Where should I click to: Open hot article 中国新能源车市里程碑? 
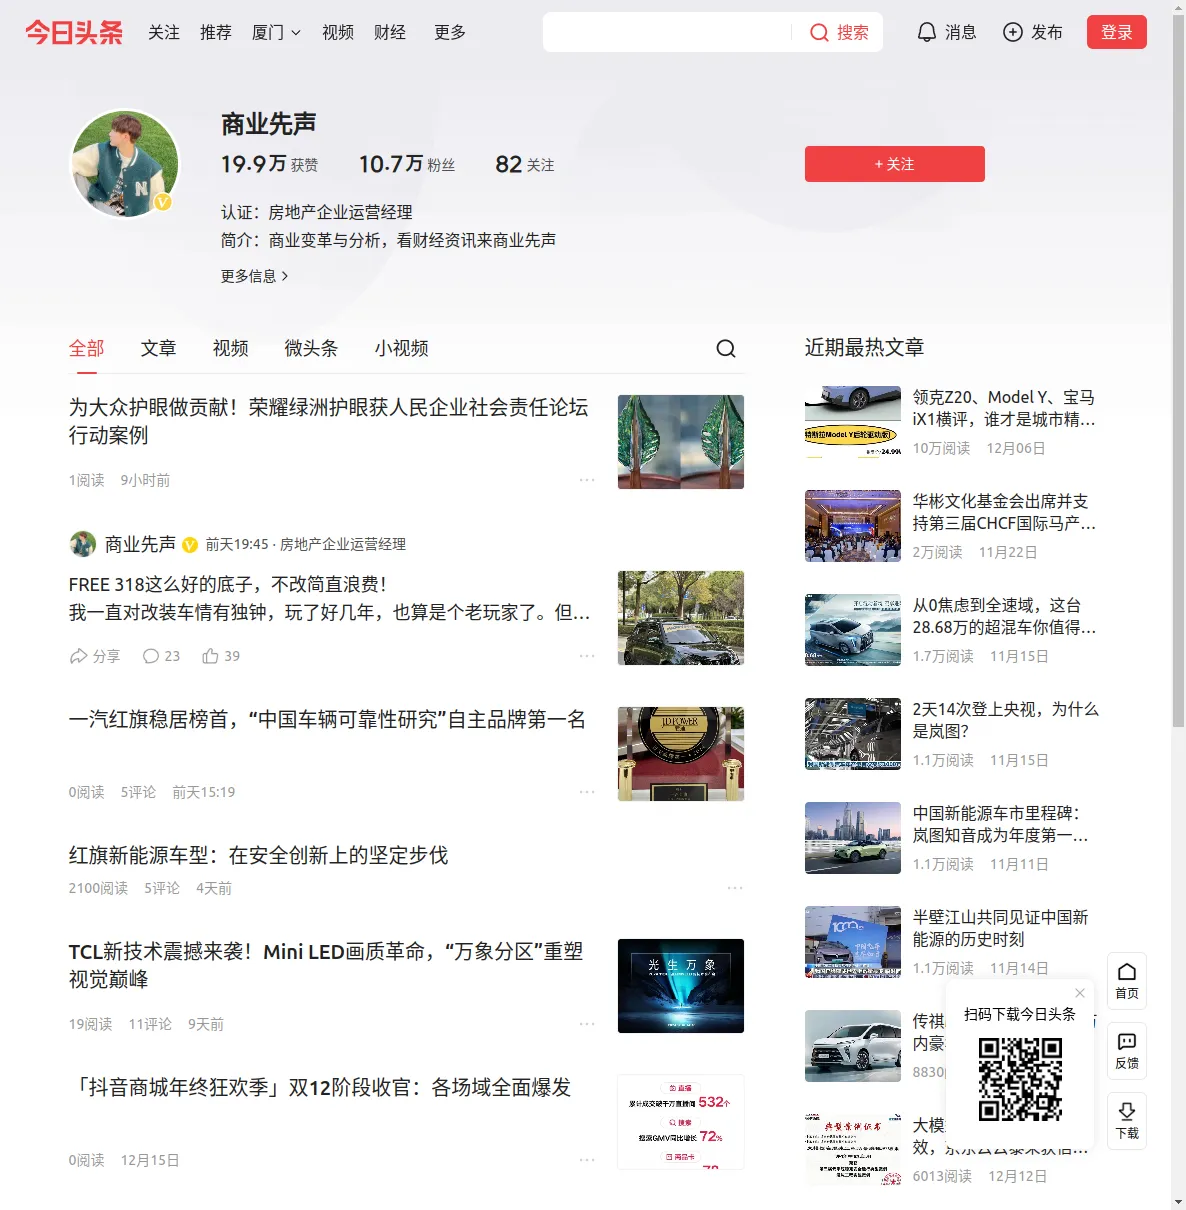point(1001,824)
